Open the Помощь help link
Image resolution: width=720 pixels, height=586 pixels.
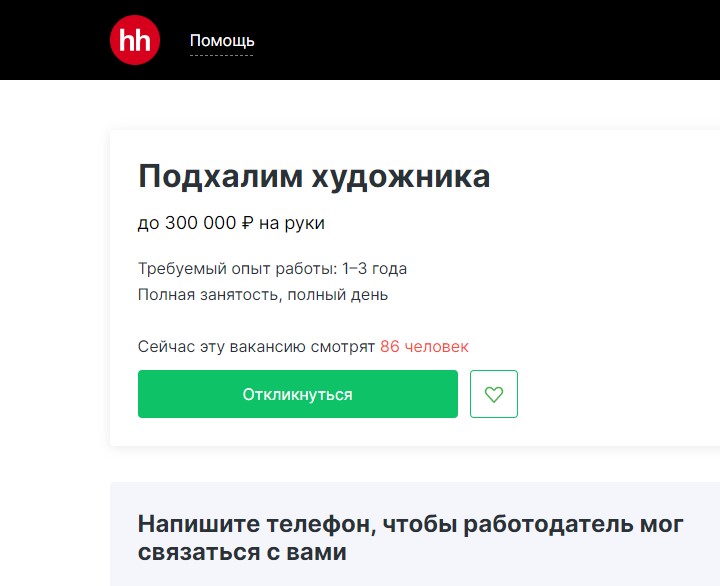point(222,41)
